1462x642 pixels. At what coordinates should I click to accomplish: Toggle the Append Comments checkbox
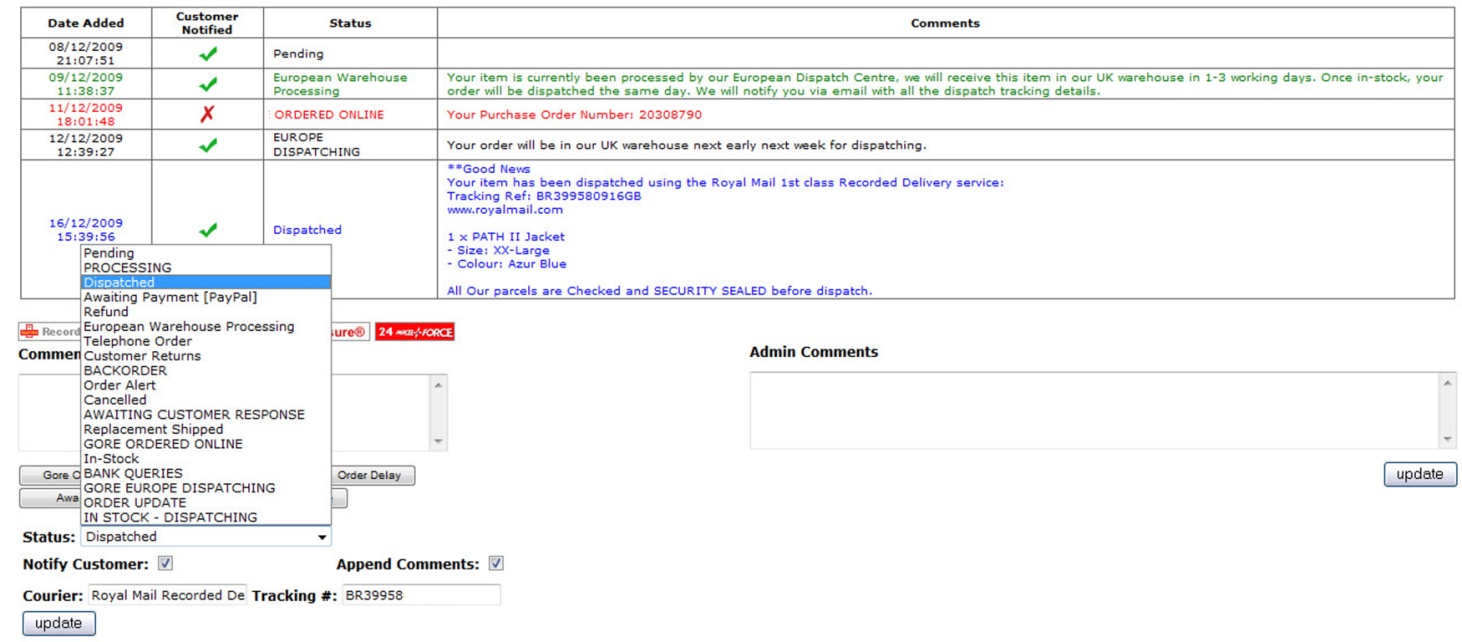pyautogui.click(x=496, y=564)
